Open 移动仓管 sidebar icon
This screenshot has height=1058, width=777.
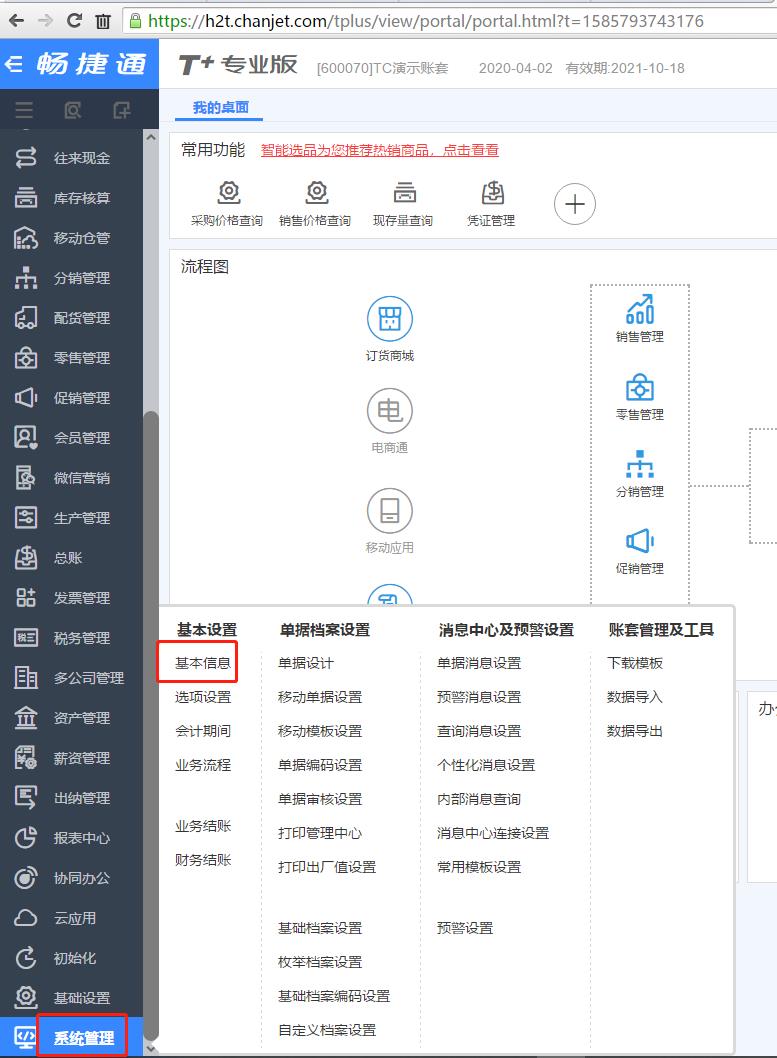(x=26, y=238)
